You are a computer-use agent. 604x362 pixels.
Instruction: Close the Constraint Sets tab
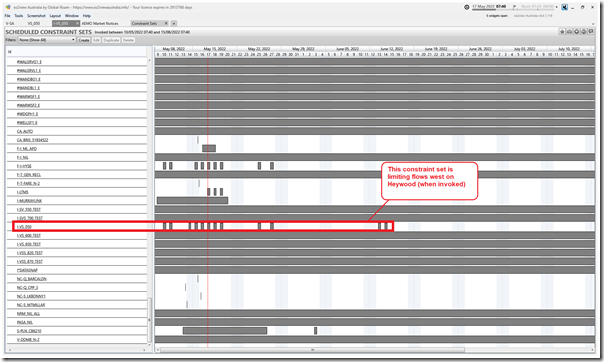(x=166, y=23)
